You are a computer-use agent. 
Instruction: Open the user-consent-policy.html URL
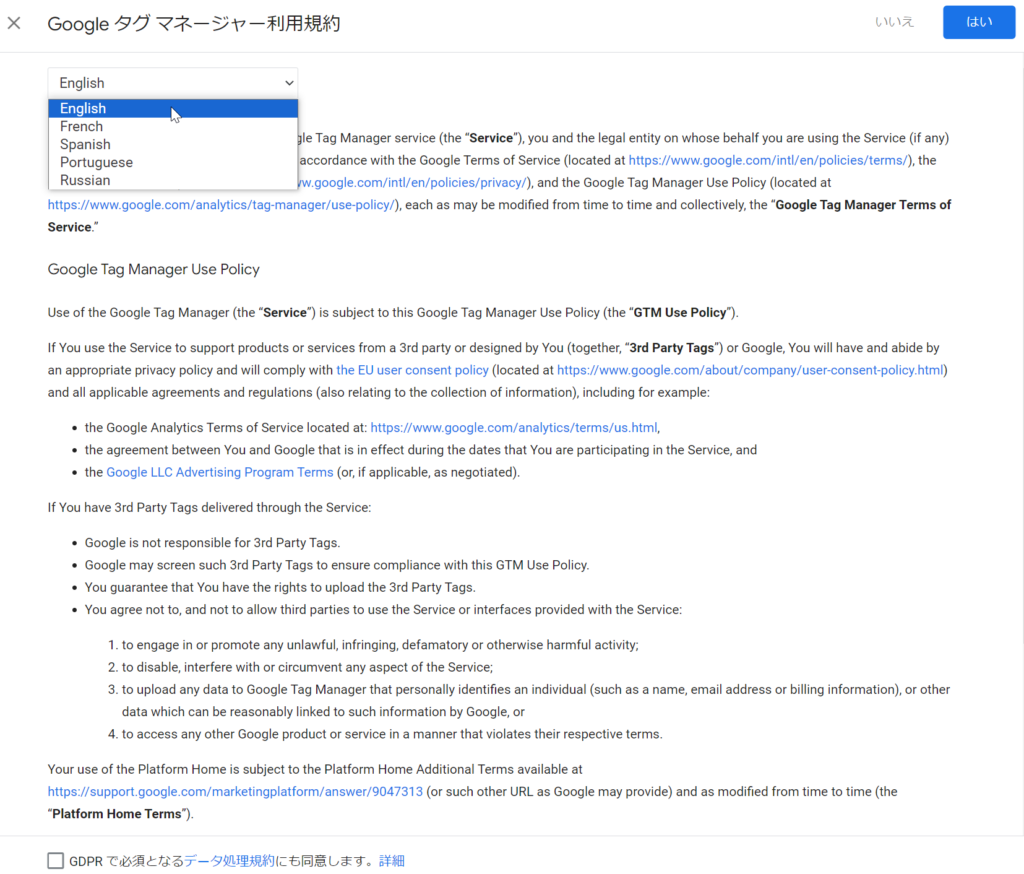(x=749, y=370)
